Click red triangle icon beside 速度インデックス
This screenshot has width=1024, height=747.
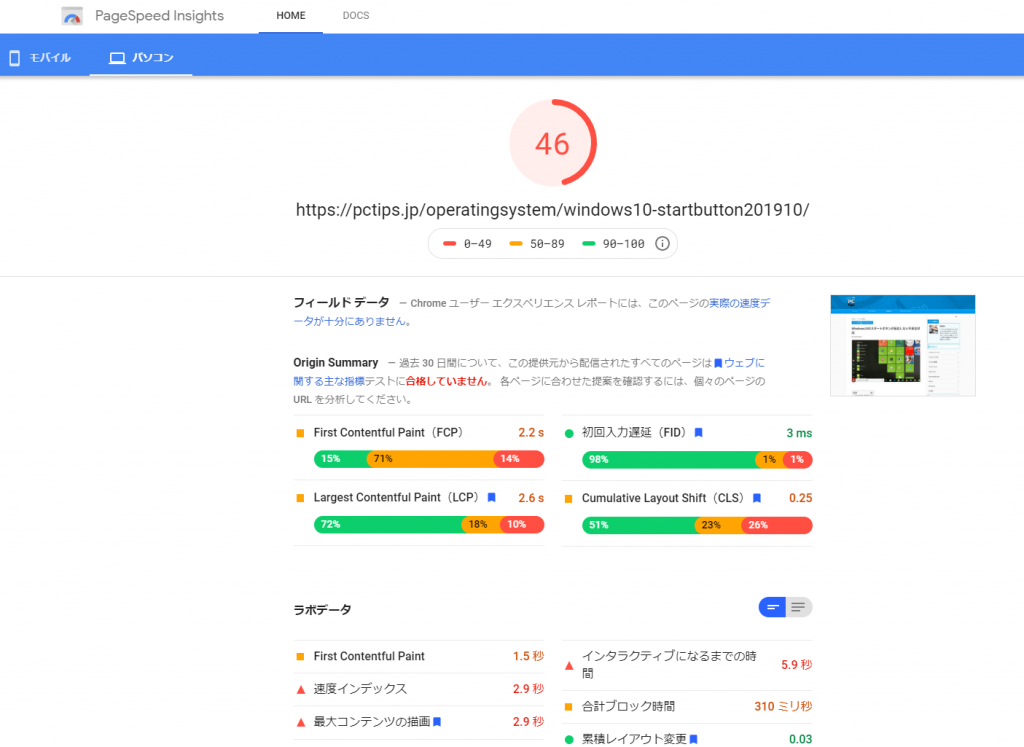pyautogui.click(x=300, y=690)
